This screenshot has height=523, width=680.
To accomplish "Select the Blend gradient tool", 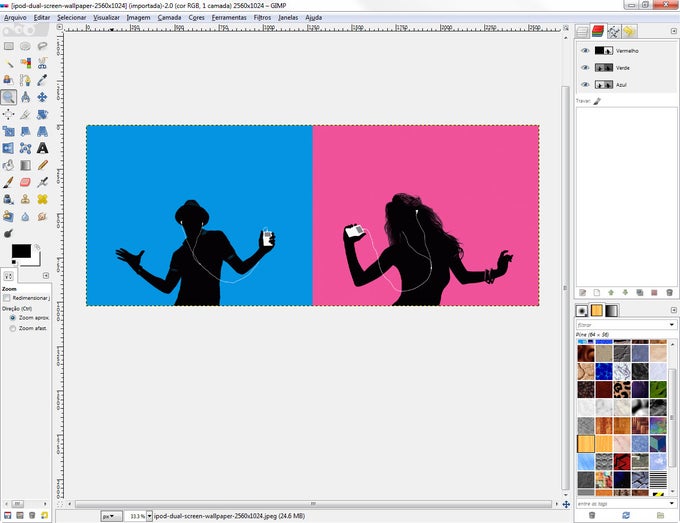I will tap(26, 165).
